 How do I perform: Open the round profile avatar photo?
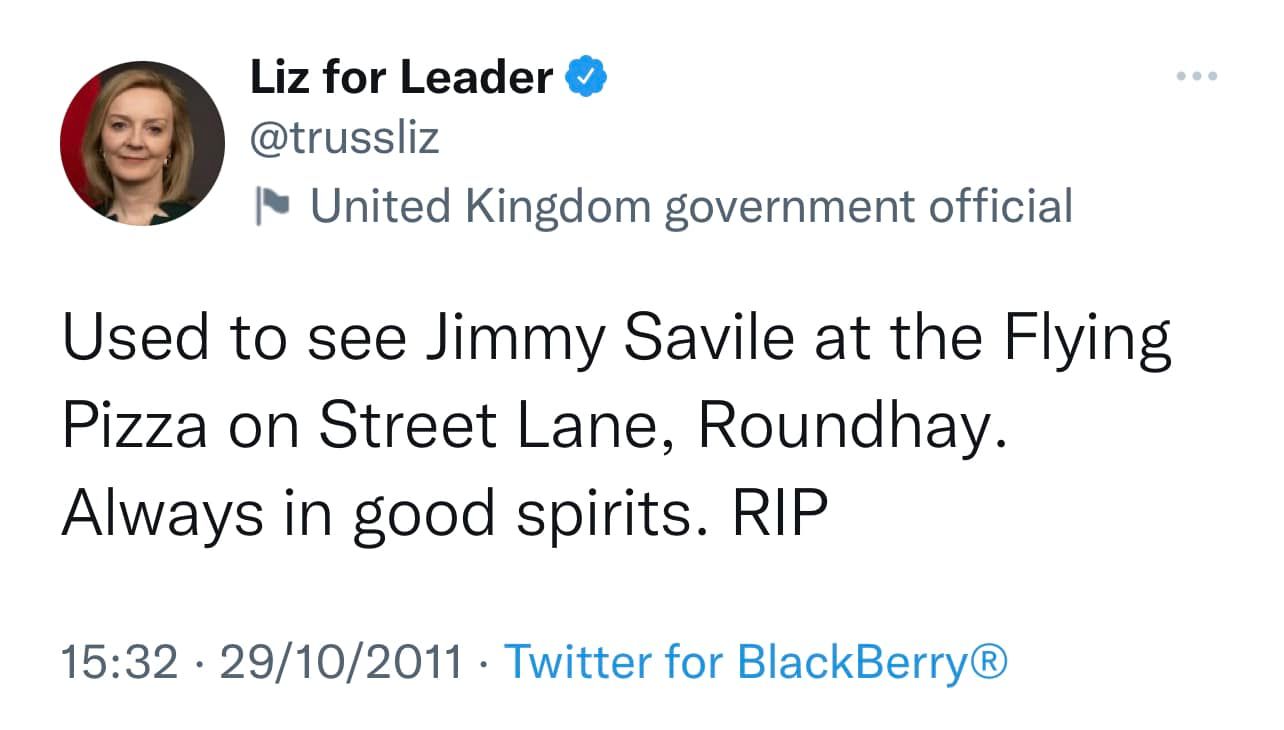pyautogui.click(x=142, y=143)
